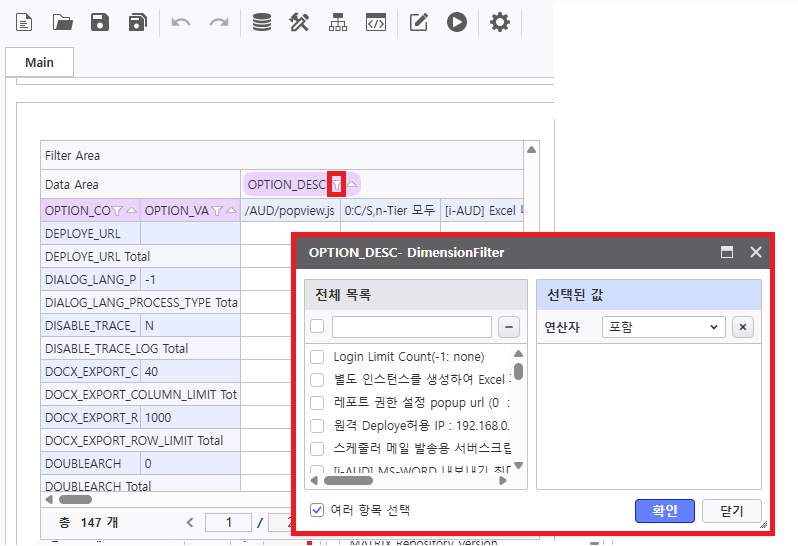Click the Save All toolbar icon
The height and width of the screenshot is (546, 798).
click(138, 22)
